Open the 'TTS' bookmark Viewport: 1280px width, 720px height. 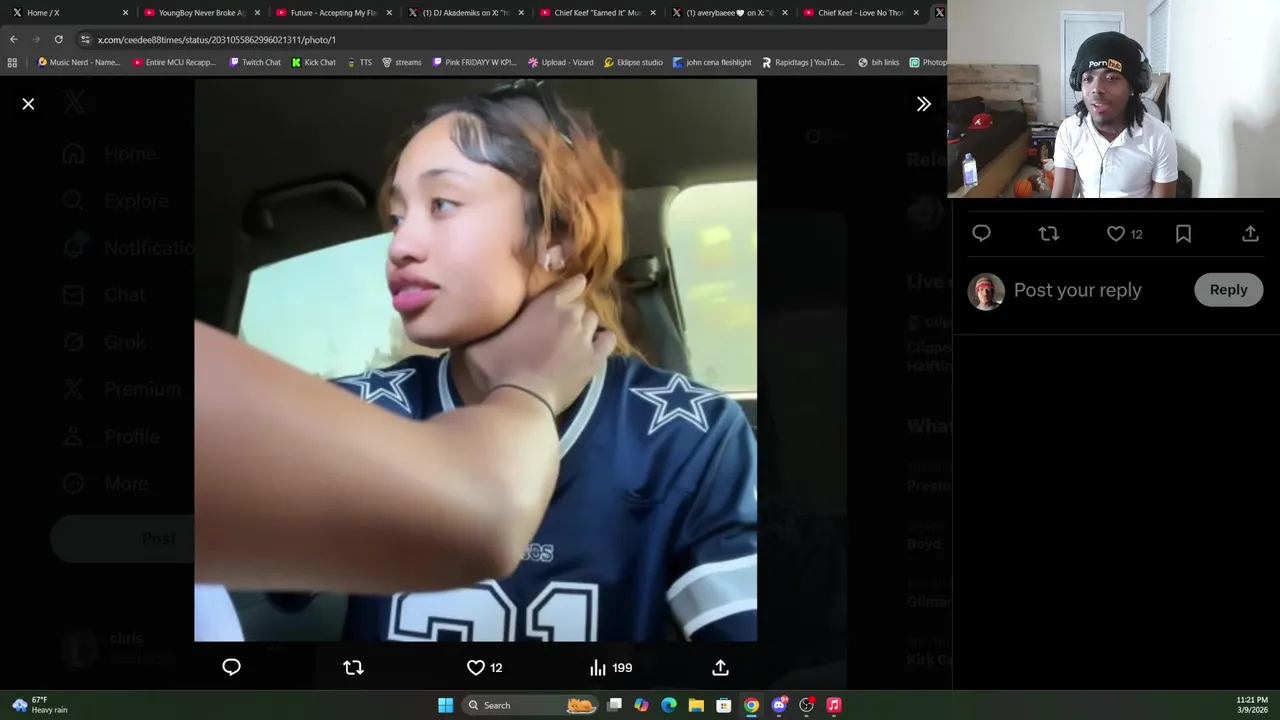pos(360,62)
